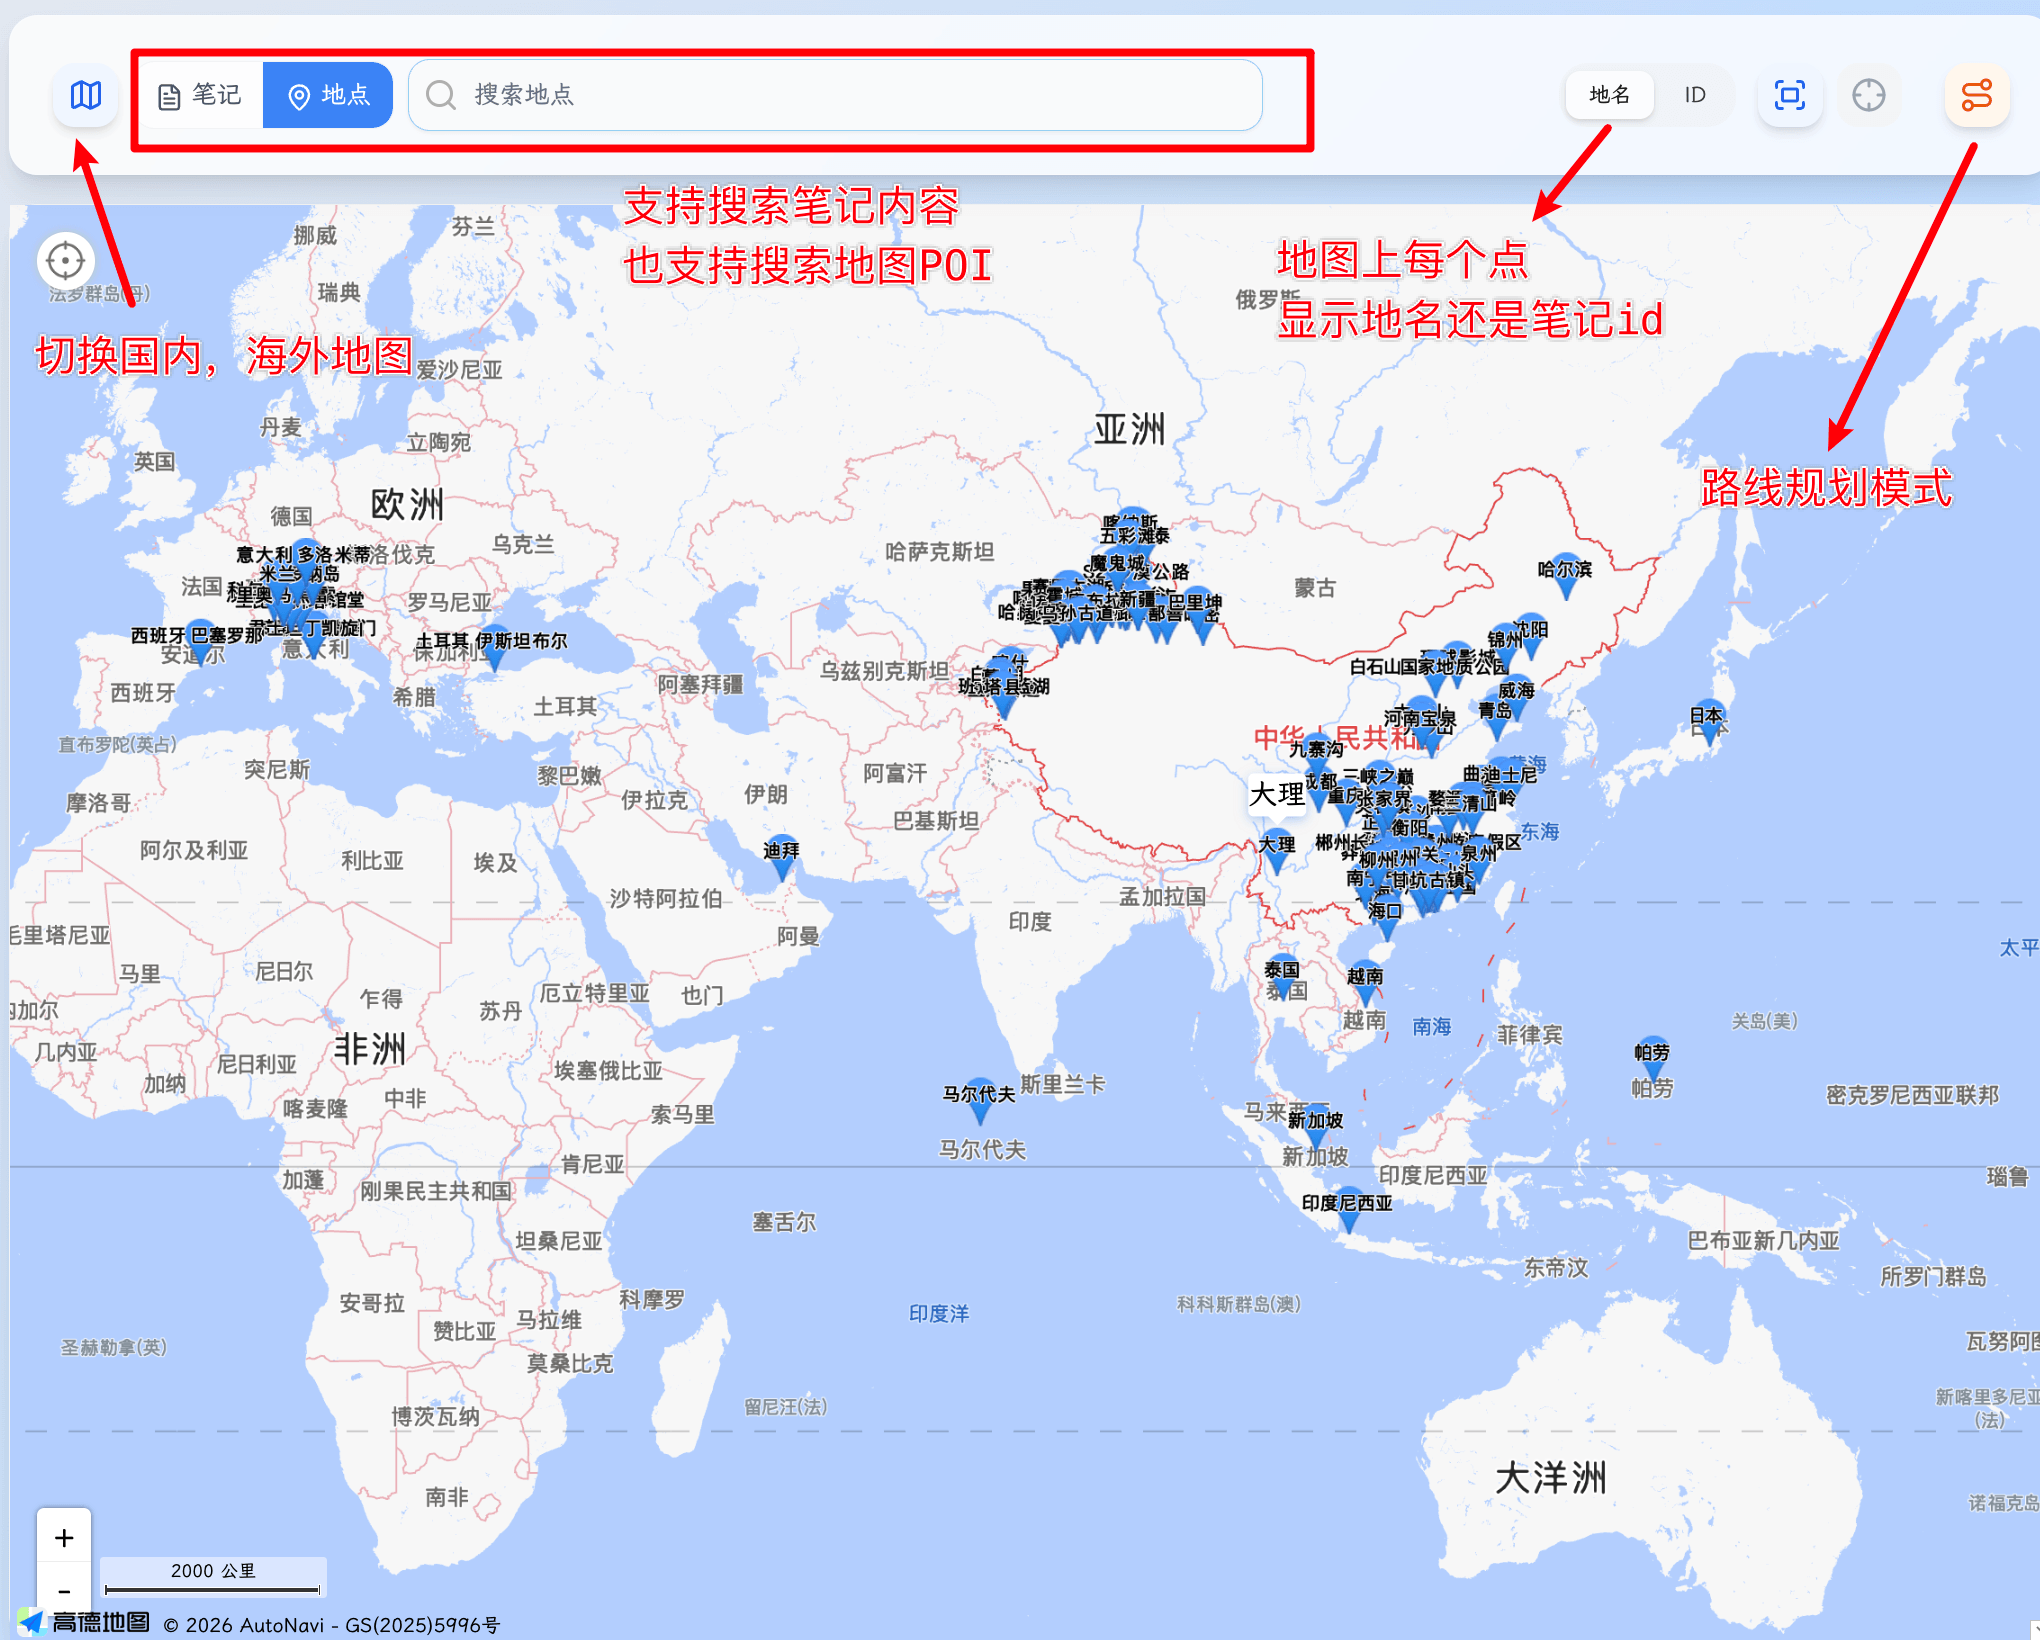Click the crosshair locate icon in top toolbar

pyautogui.click(x=1868, y=95)
